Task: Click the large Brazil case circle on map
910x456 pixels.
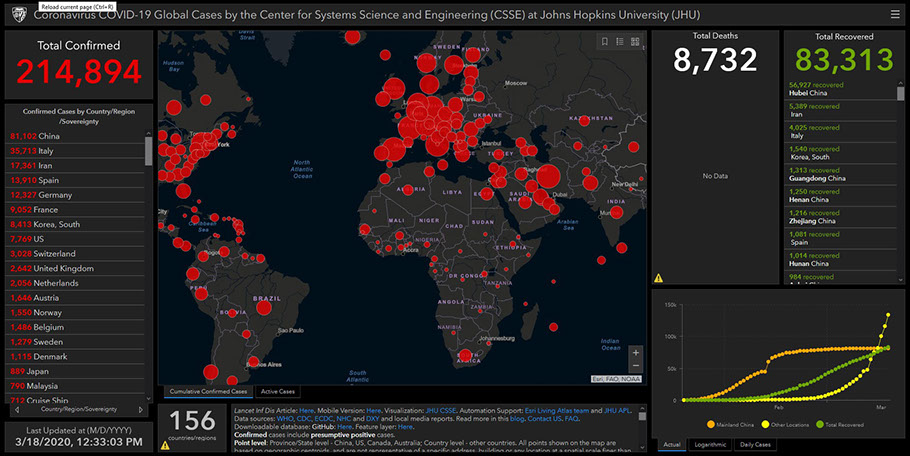Action: click(x=264, y=307)
